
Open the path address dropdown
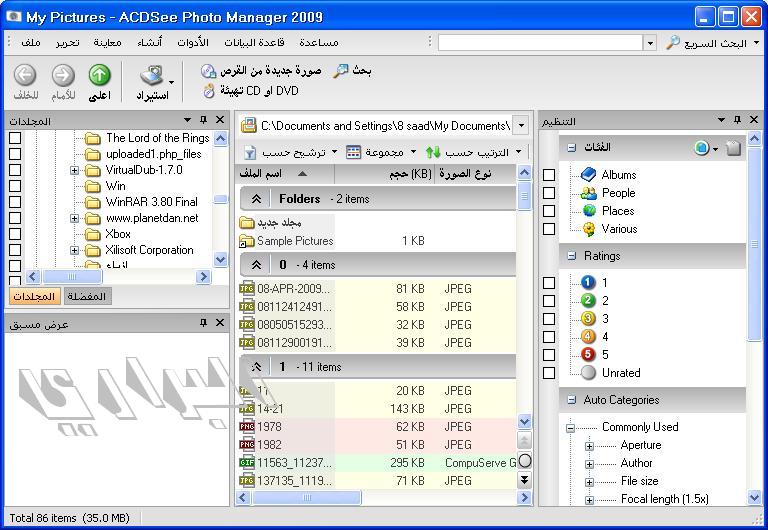[521, 125]
